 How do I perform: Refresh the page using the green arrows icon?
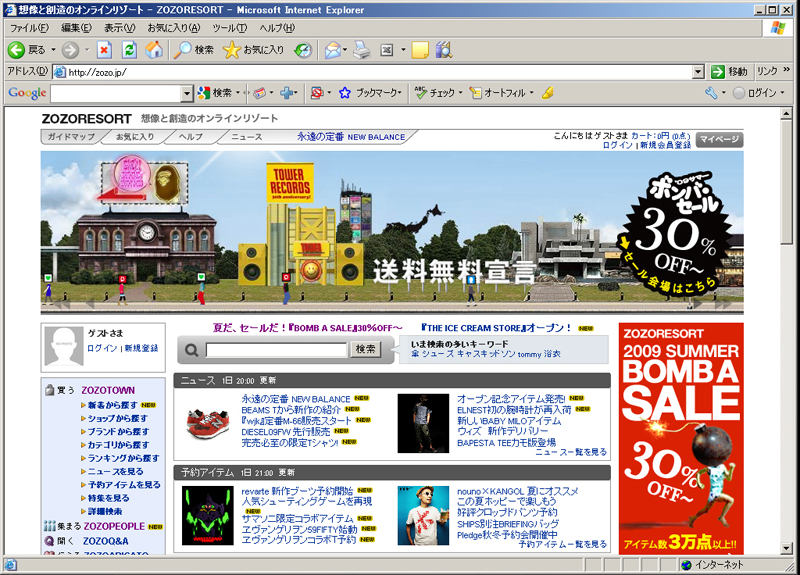pos(129,49)
